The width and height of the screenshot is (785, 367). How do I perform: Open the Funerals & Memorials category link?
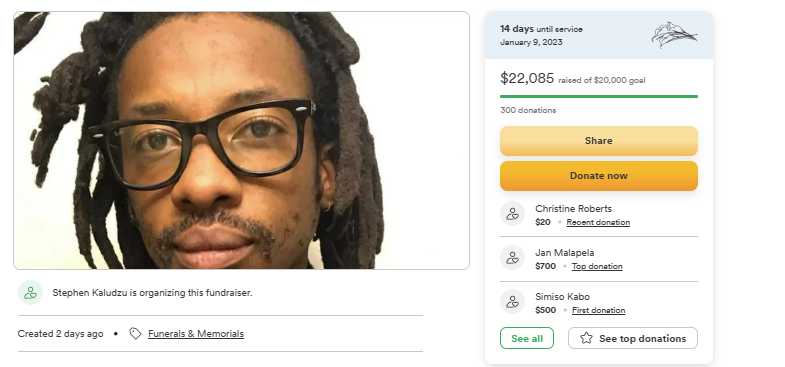[196, 333]
